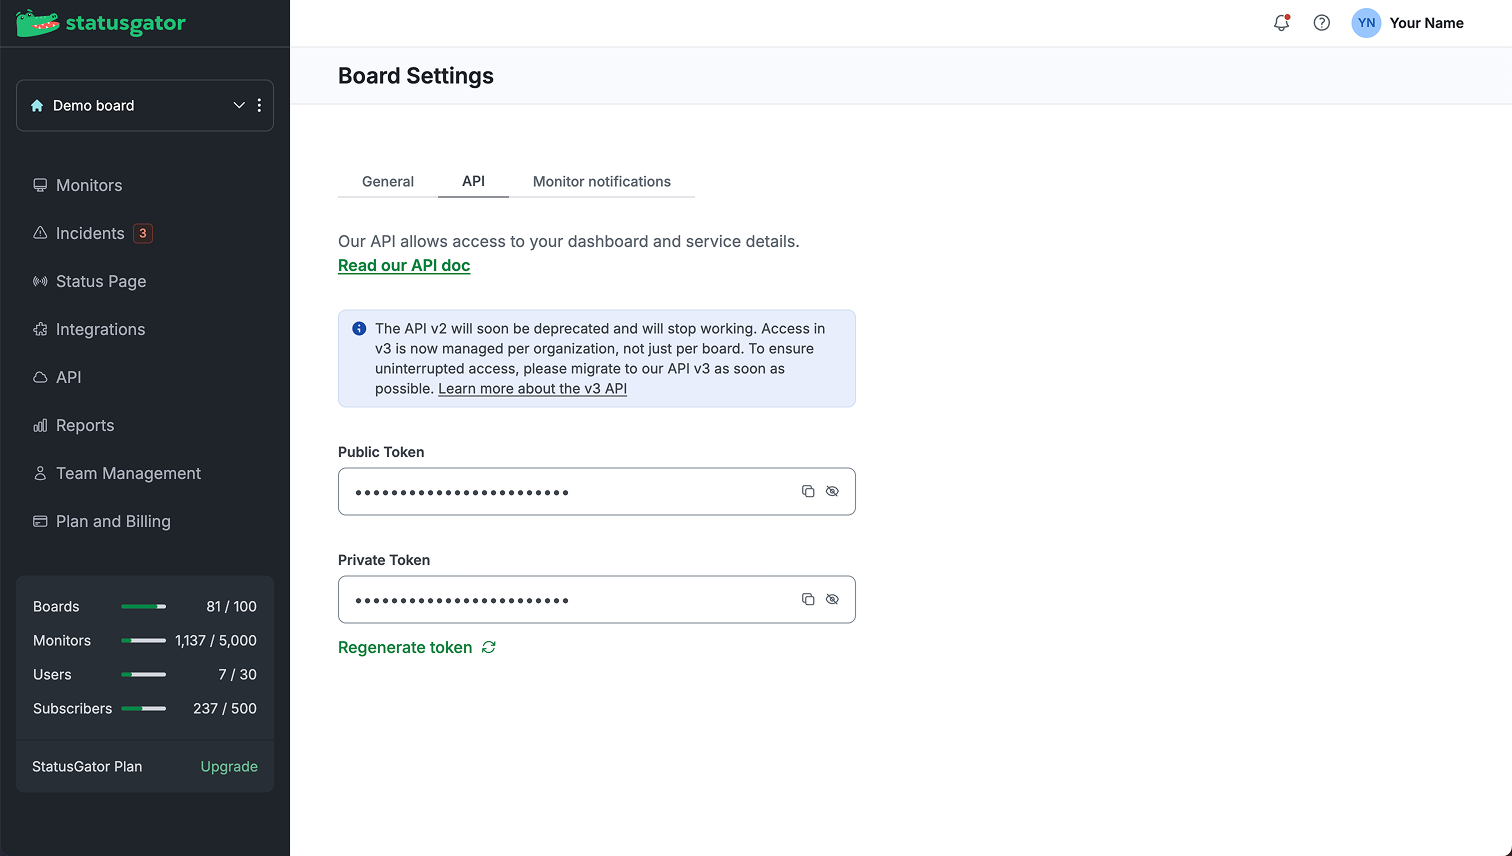1512x856 pixels.
Task: Copy the Private Token to clipboard
Action: [808, 600]
